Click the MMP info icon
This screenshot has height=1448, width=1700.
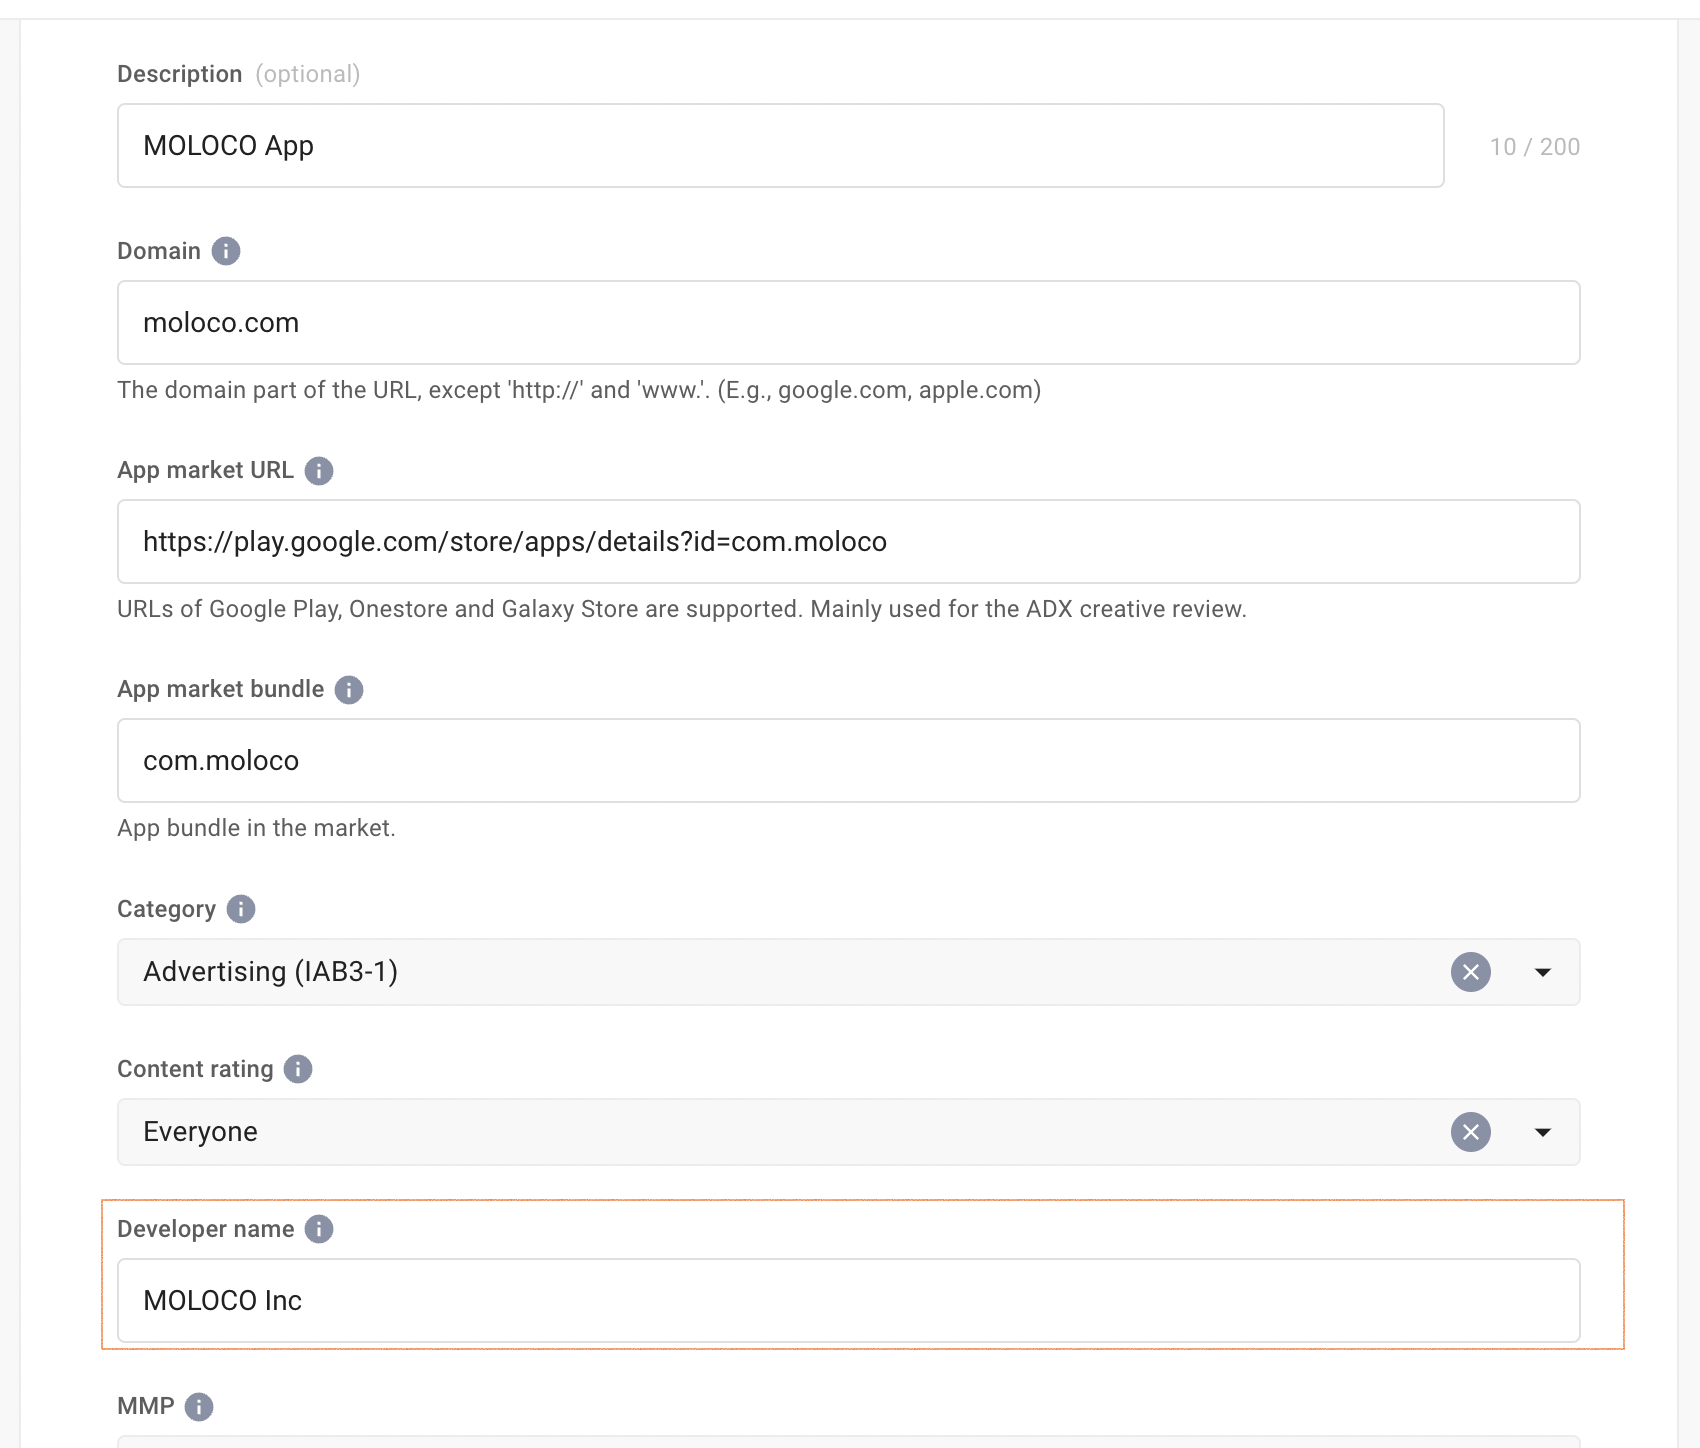[199, 1407]
